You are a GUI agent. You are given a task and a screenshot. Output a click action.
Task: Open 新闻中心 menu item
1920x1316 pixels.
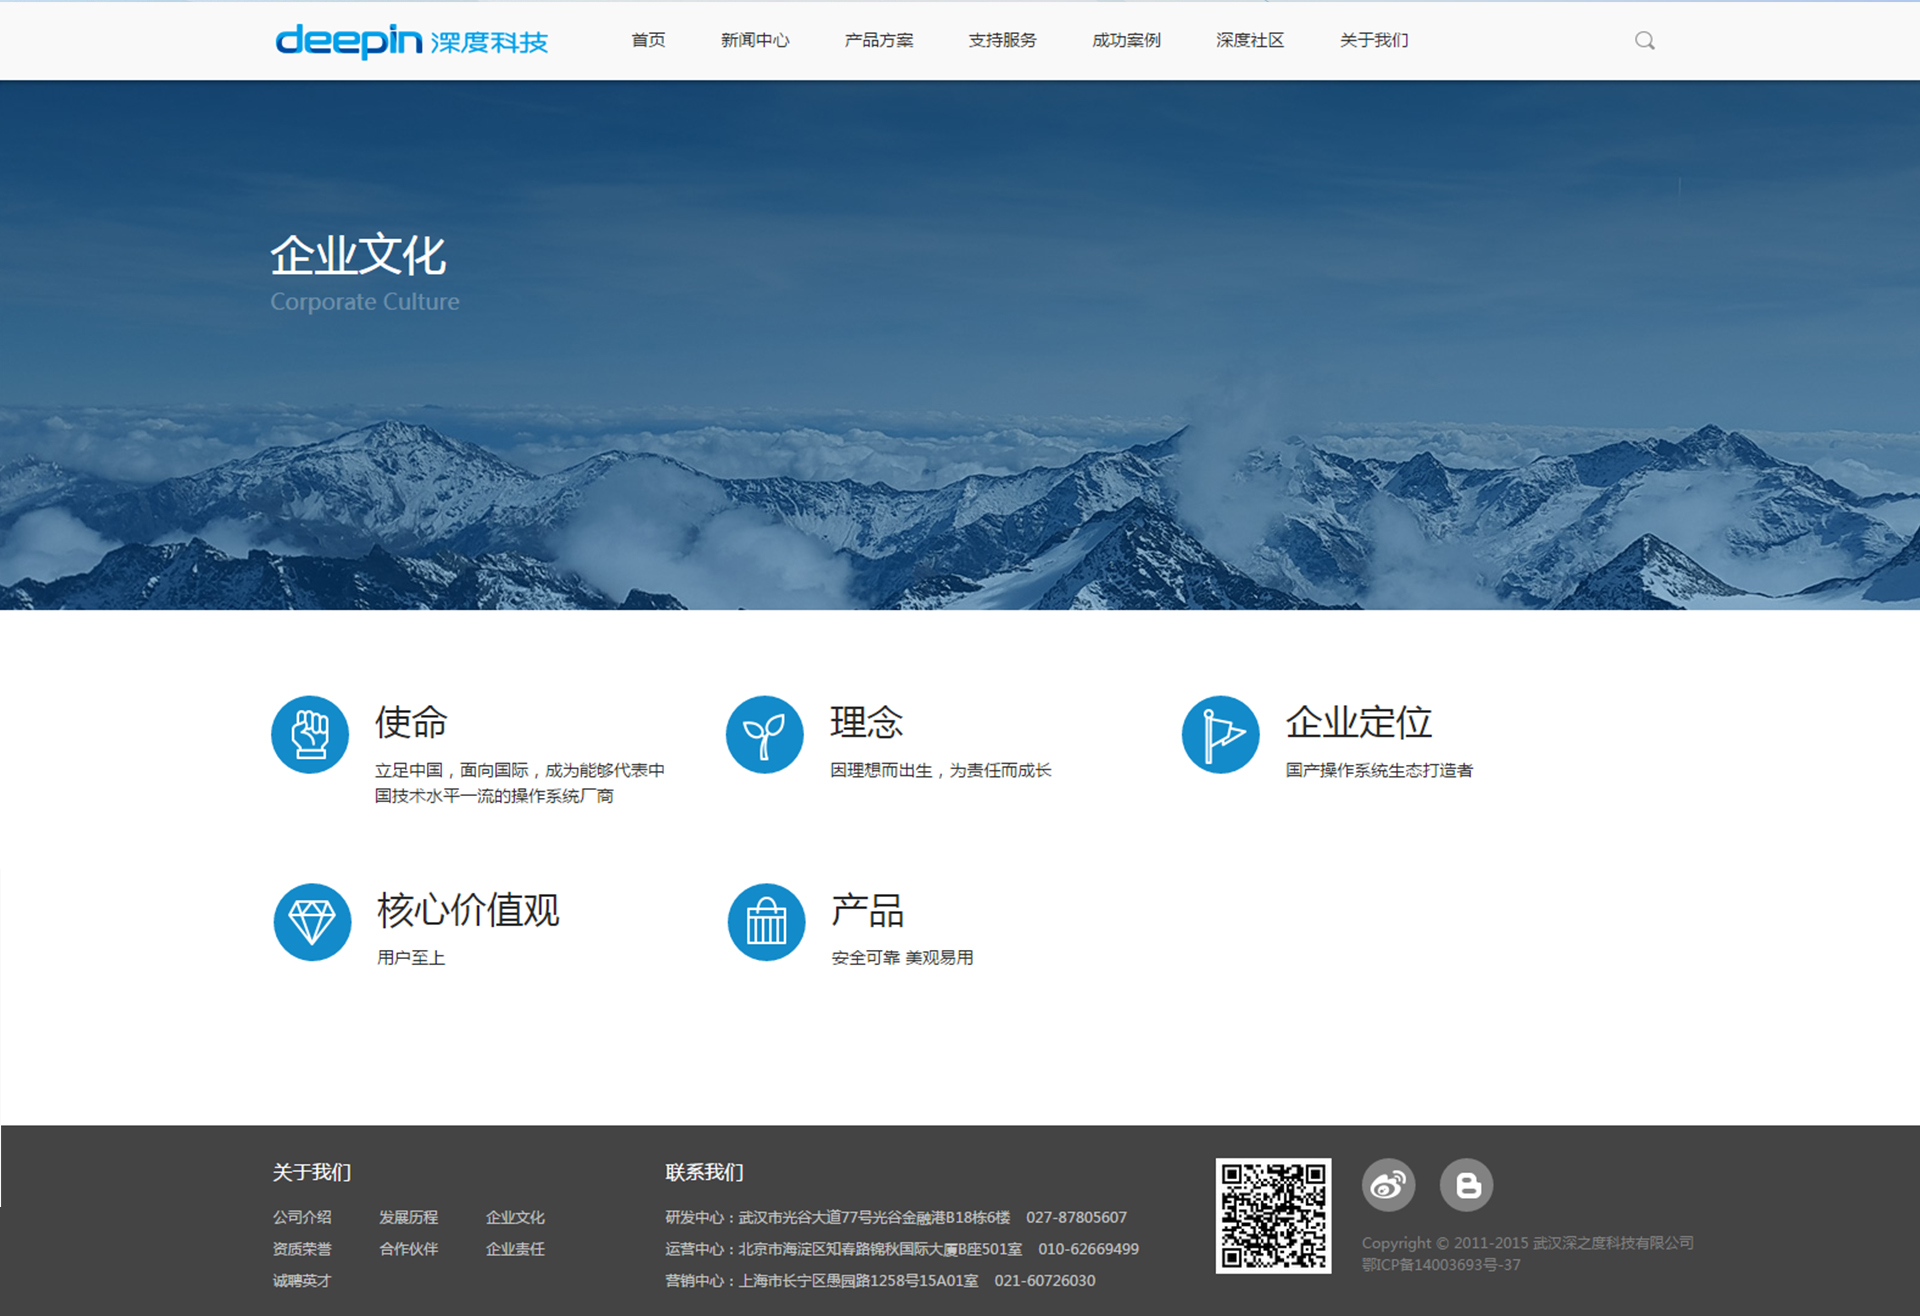point(755,40)
